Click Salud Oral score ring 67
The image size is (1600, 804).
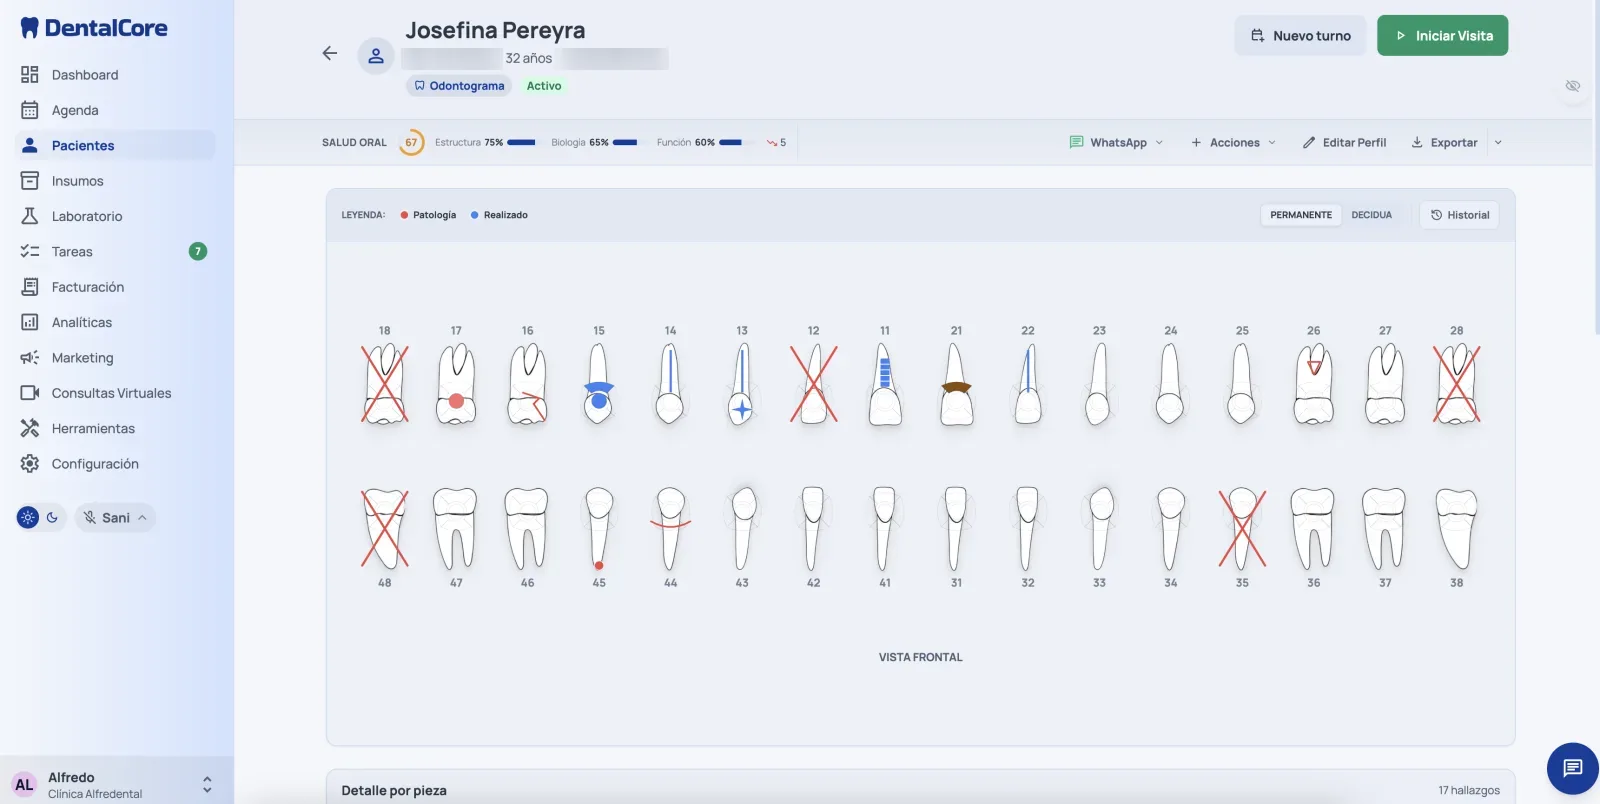411,143
